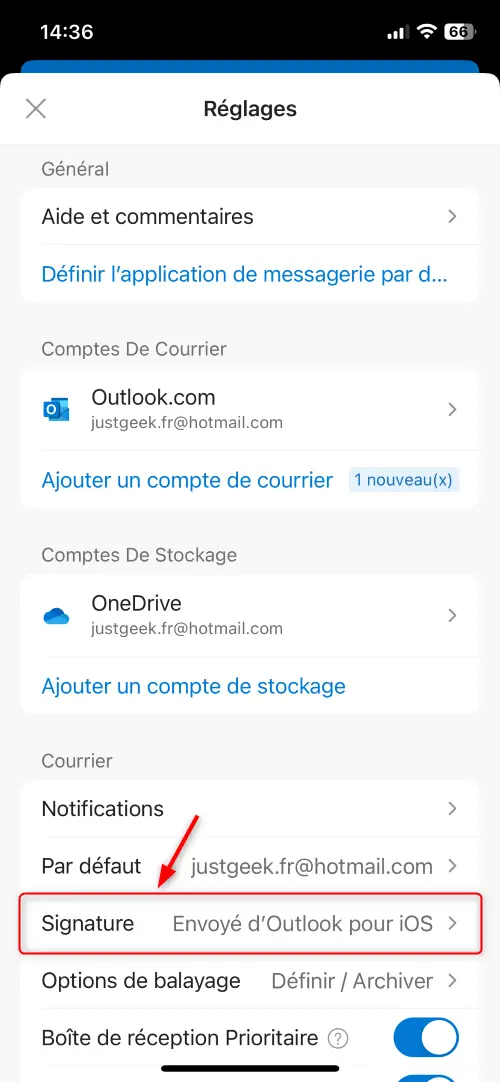Tap the Wi-Fi icon in status bar
The height and width of the screenshot is (1082, 500).
pos(428,31)
